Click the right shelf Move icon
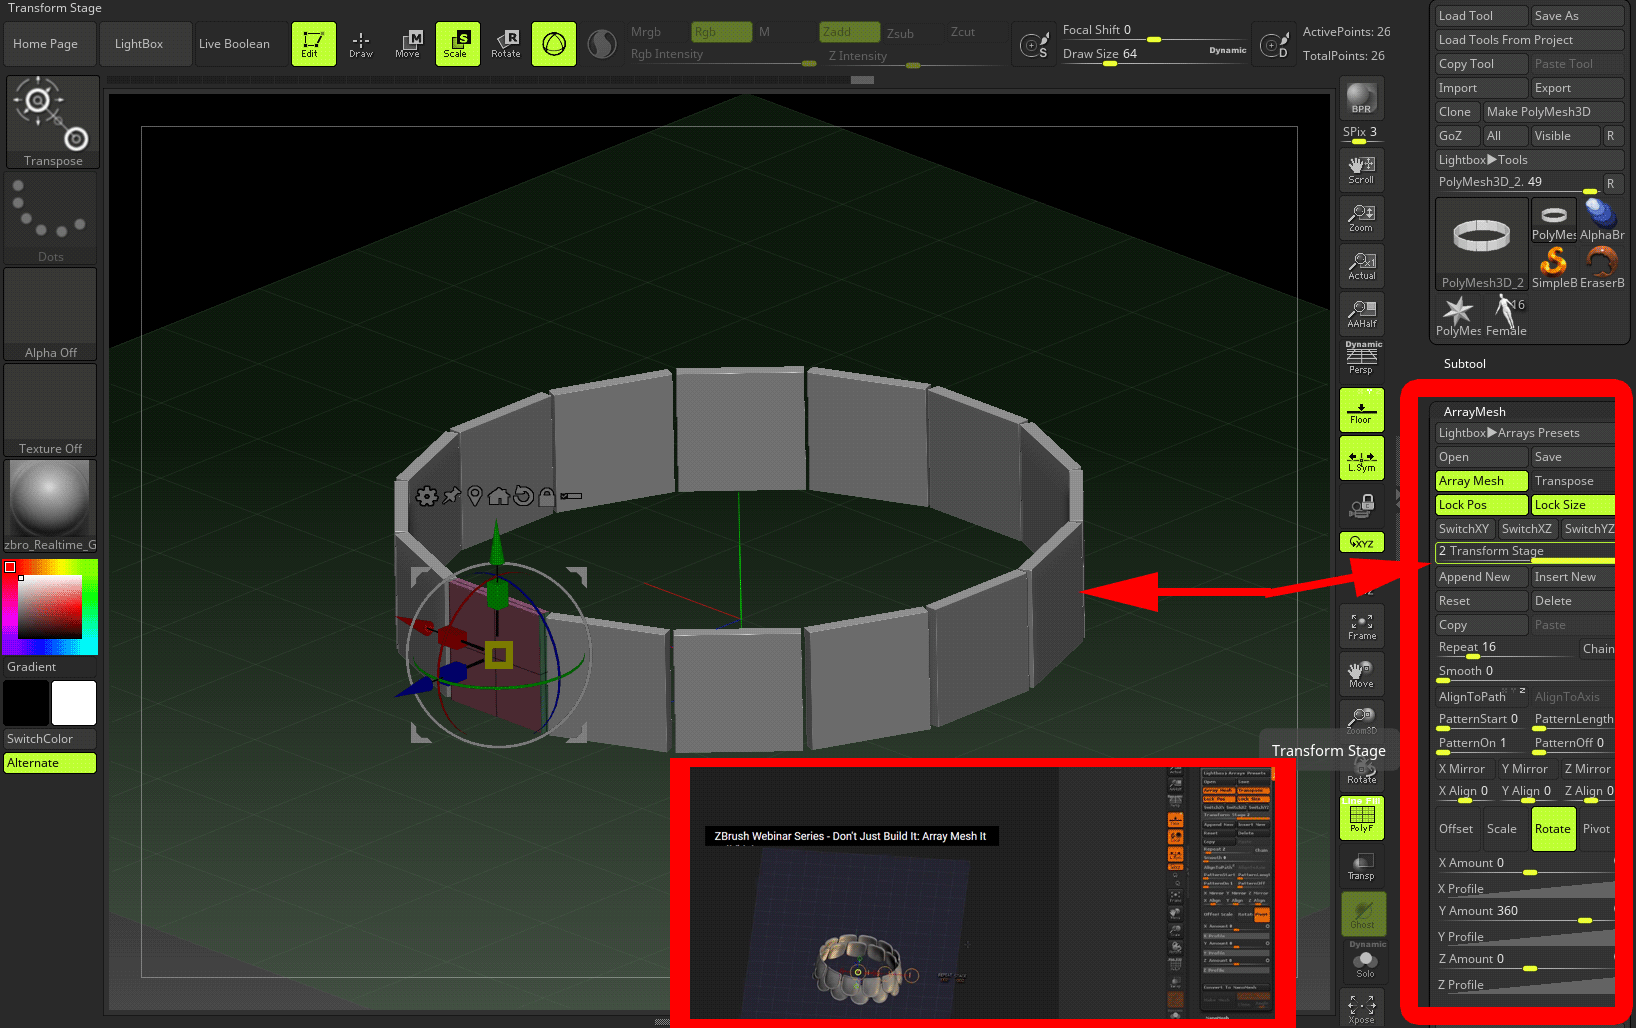Viewport: 1636px width, 1028px height. 1362,674
